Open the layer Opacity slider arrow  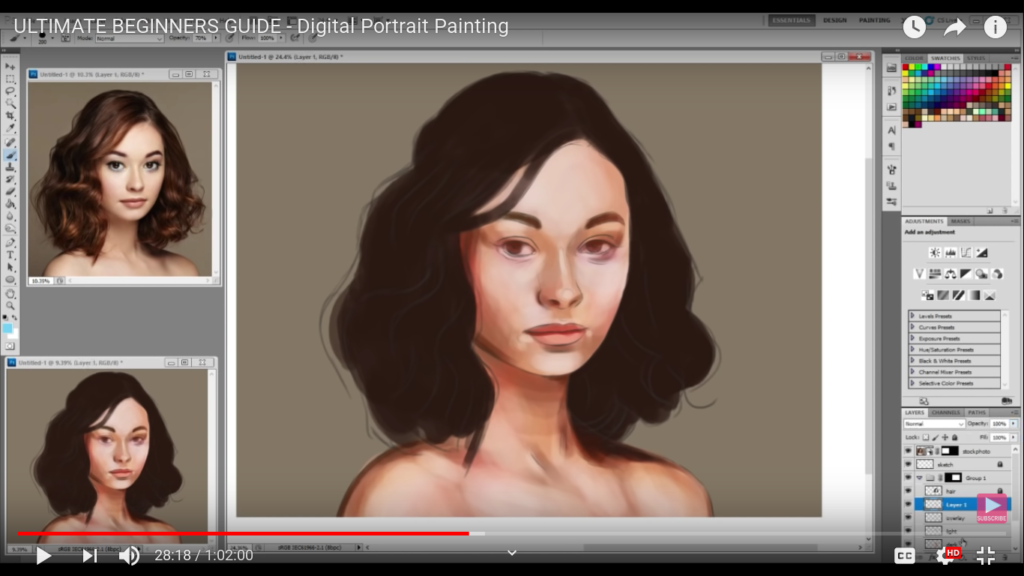coord(1014,424)
